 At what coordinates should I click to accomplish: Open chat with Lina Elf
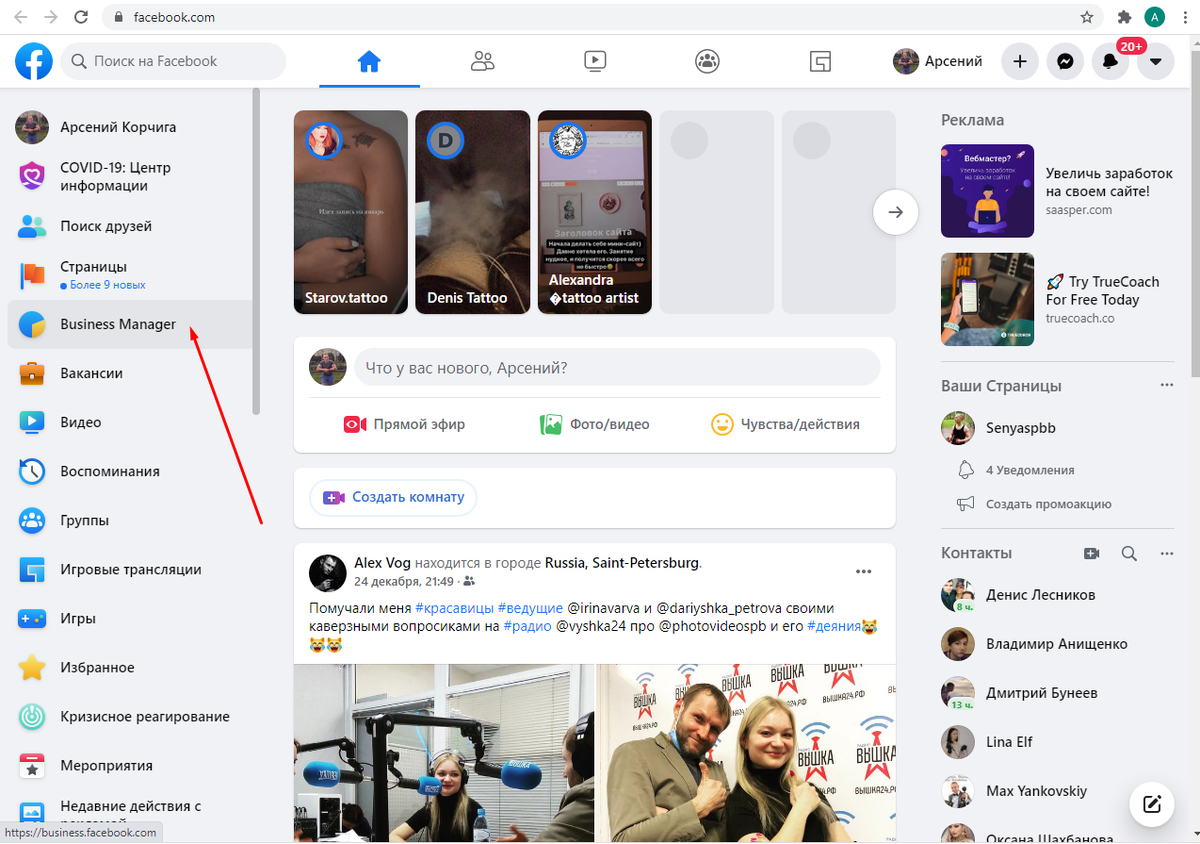(x=1058, y=742)
